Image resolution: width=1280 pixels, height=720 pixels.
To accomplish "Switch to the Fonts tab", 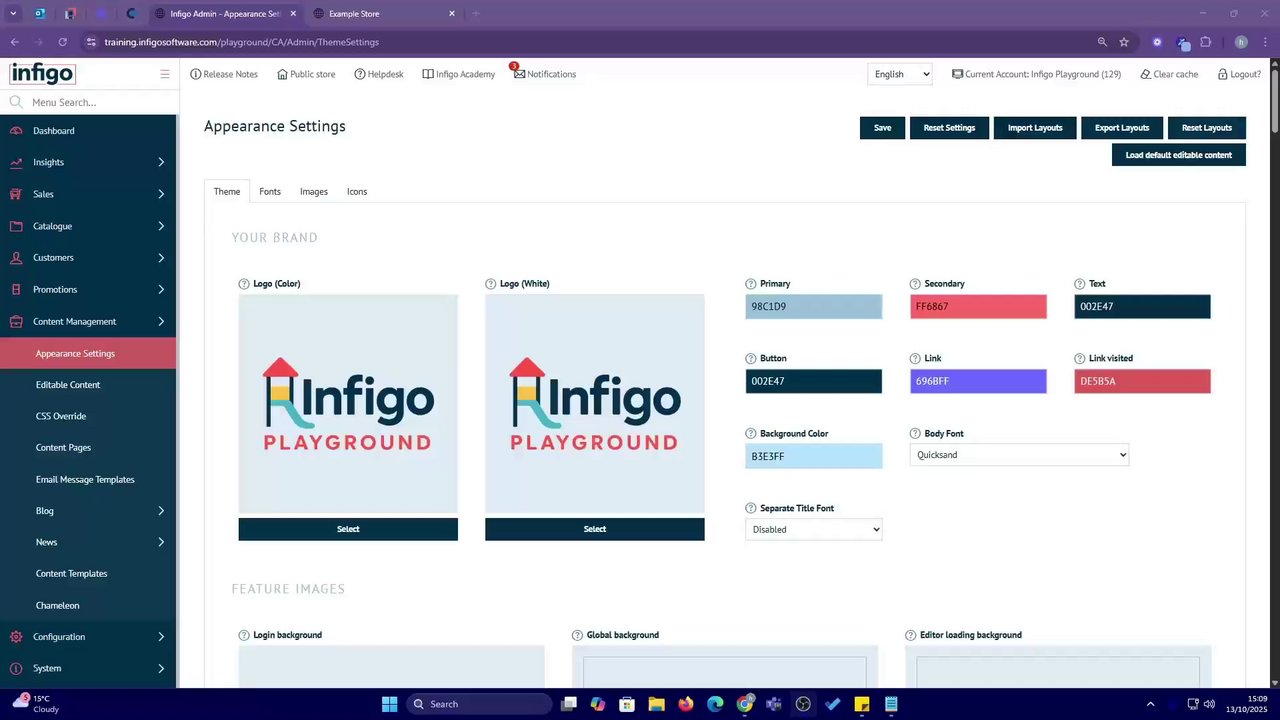I will [x=270, y=192].
